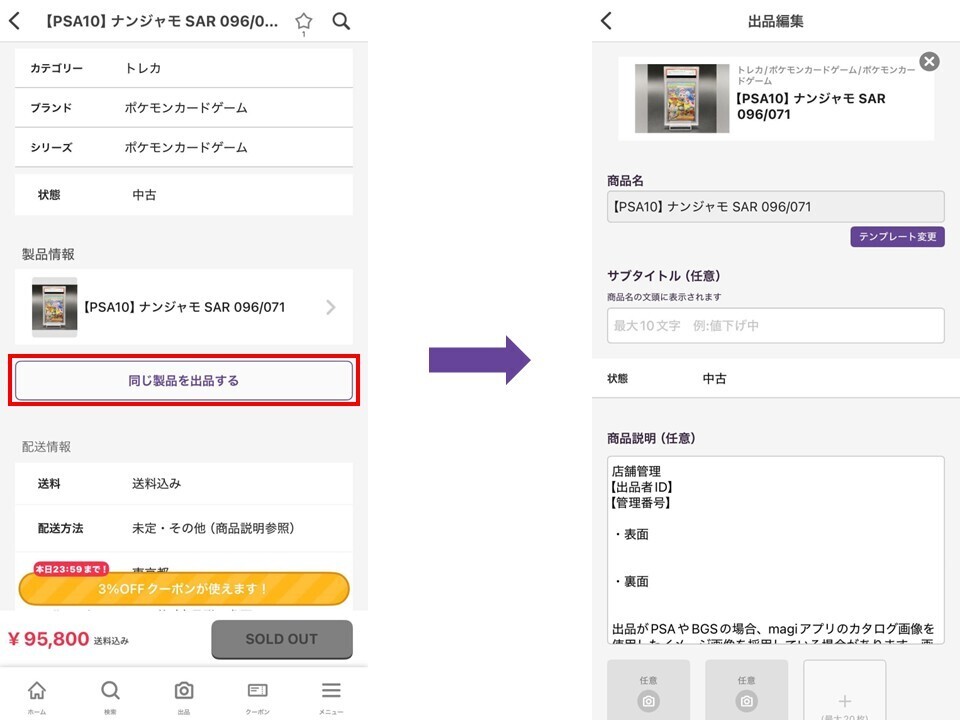Open the 出品 camera tab
Viewport: 960px width, 720px height.
[x=184, y=697]
